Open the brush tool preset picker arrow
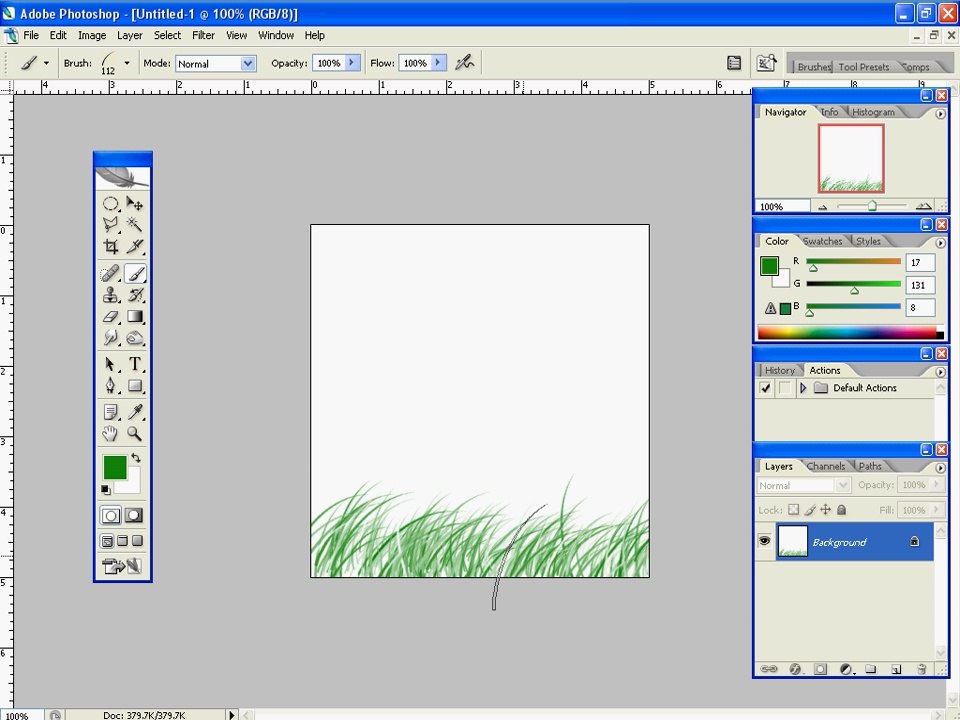This screenshot has width=960, height=720. tap(46, 63)
